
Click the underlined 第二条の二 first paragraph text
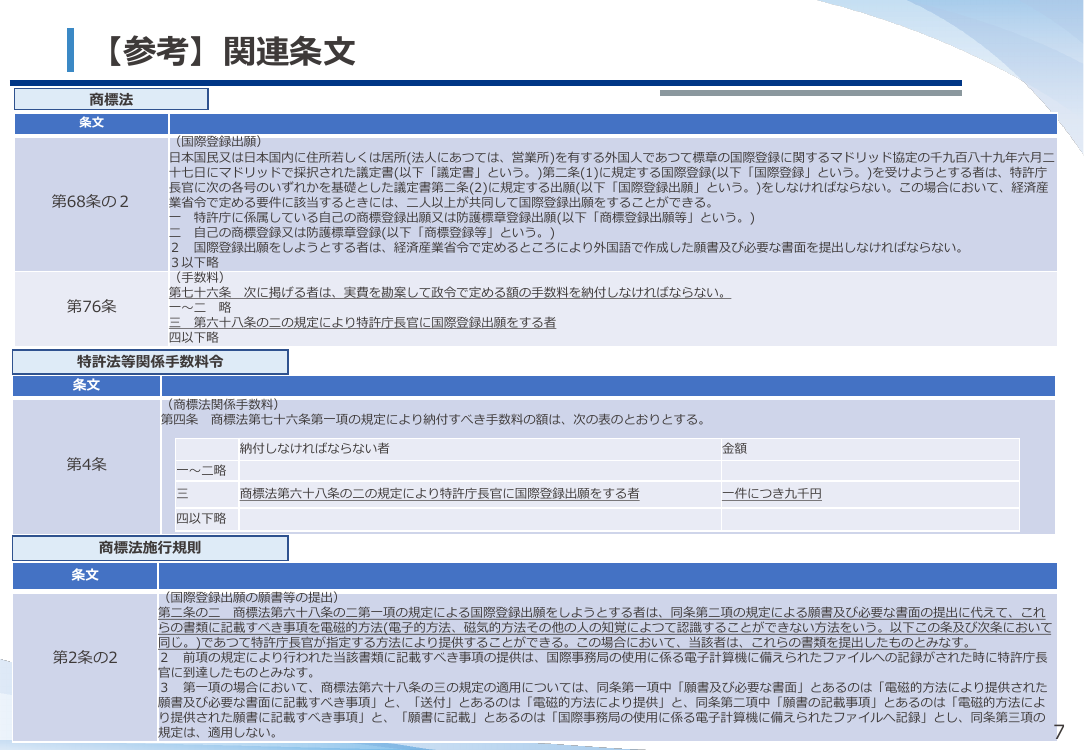604,627
